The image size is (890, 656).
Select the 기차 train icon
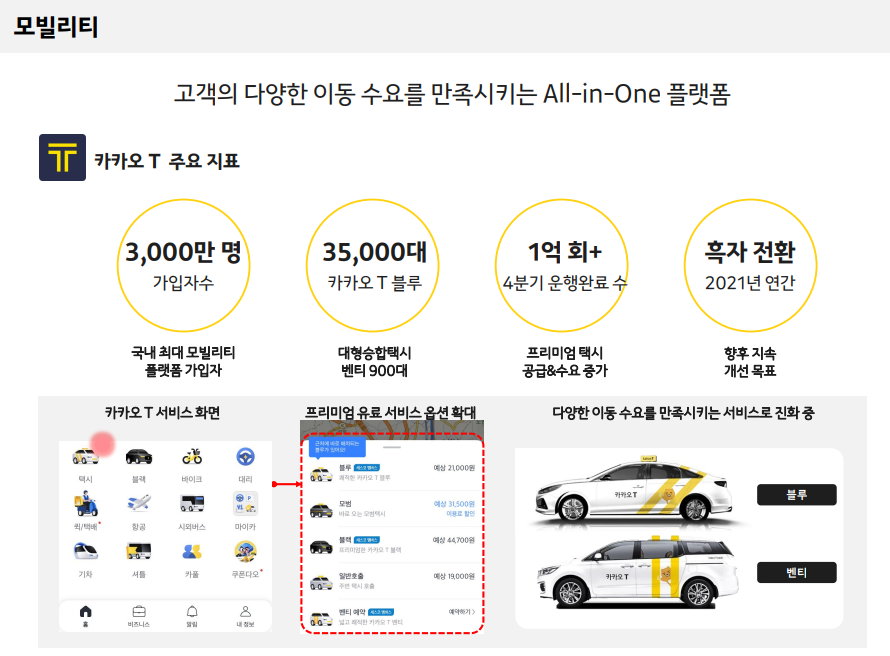point(86,551)
